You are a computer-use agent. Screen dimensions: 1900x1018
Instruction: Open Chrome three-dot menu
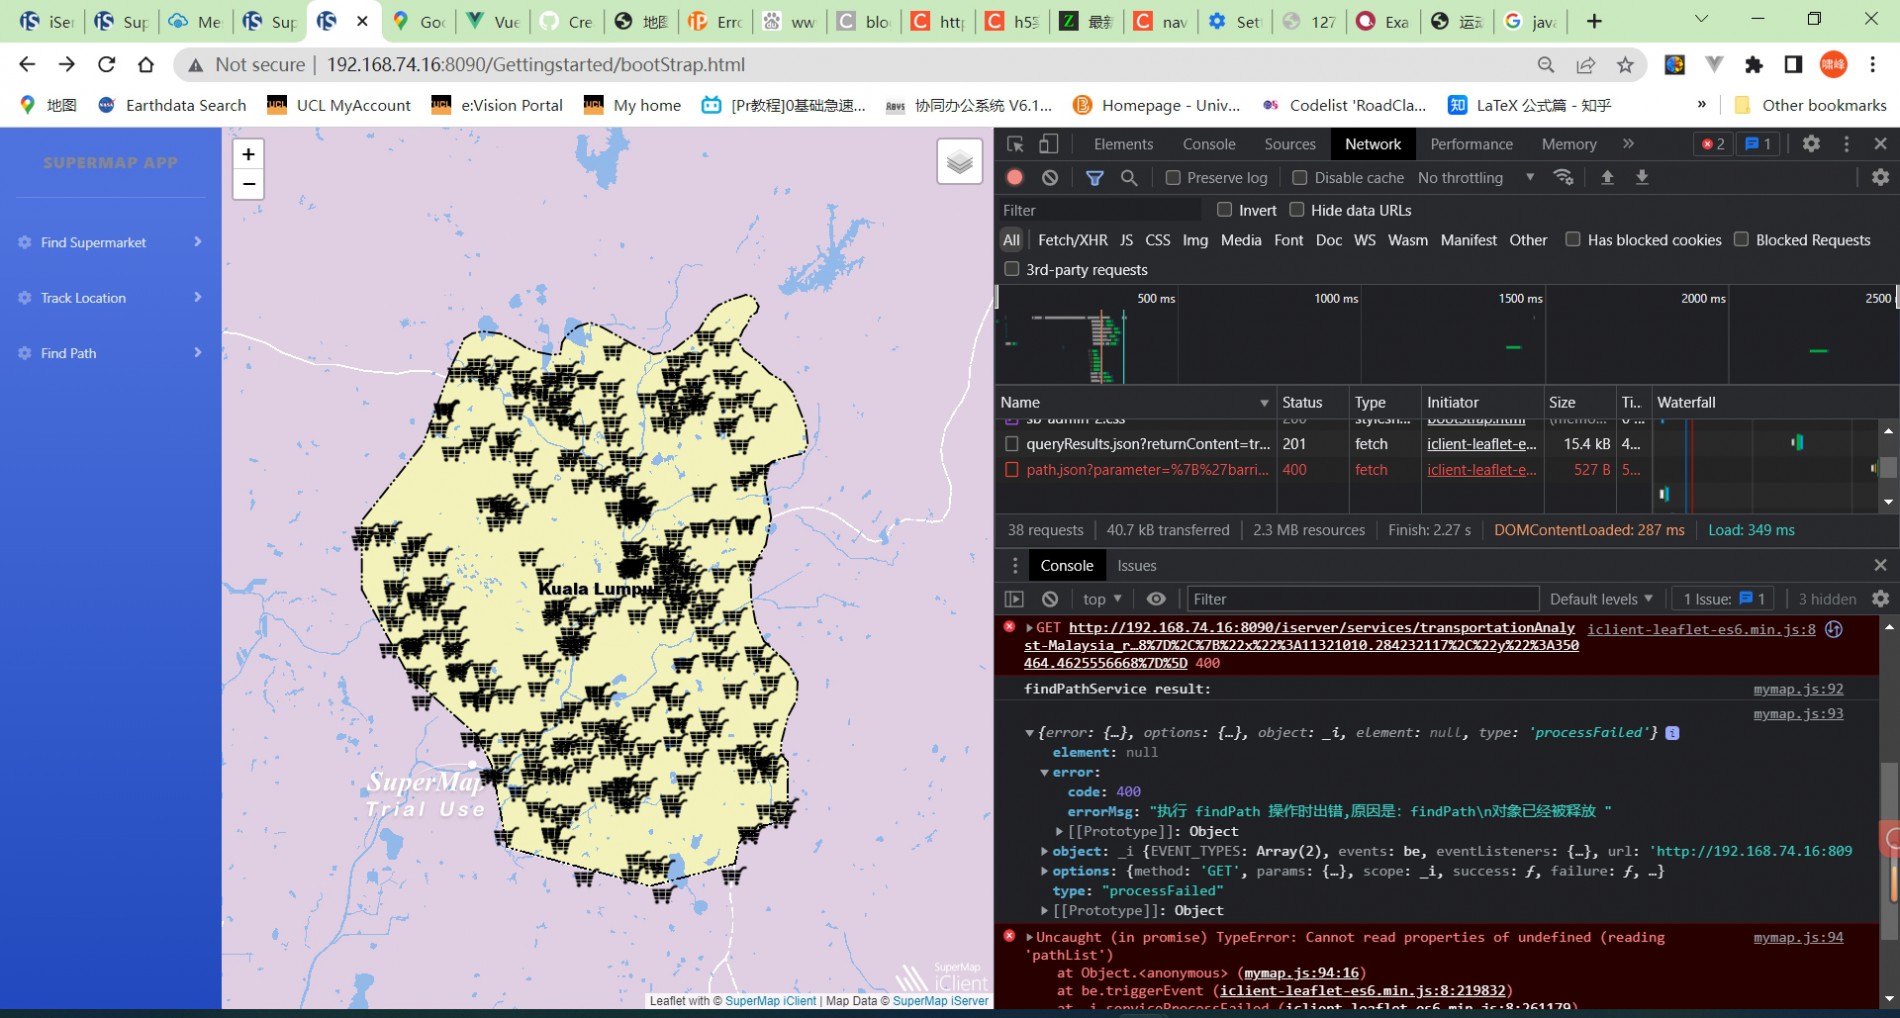click(x=1873, y=65)
